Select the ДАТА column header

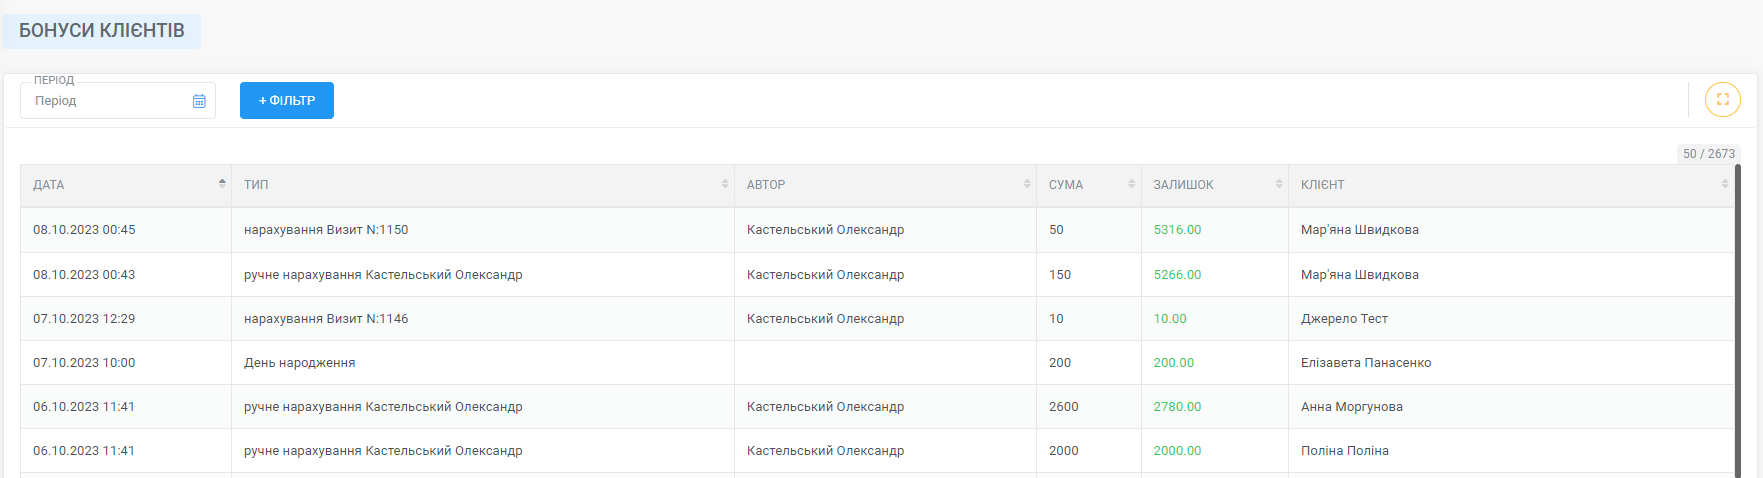tap(126, 185)
